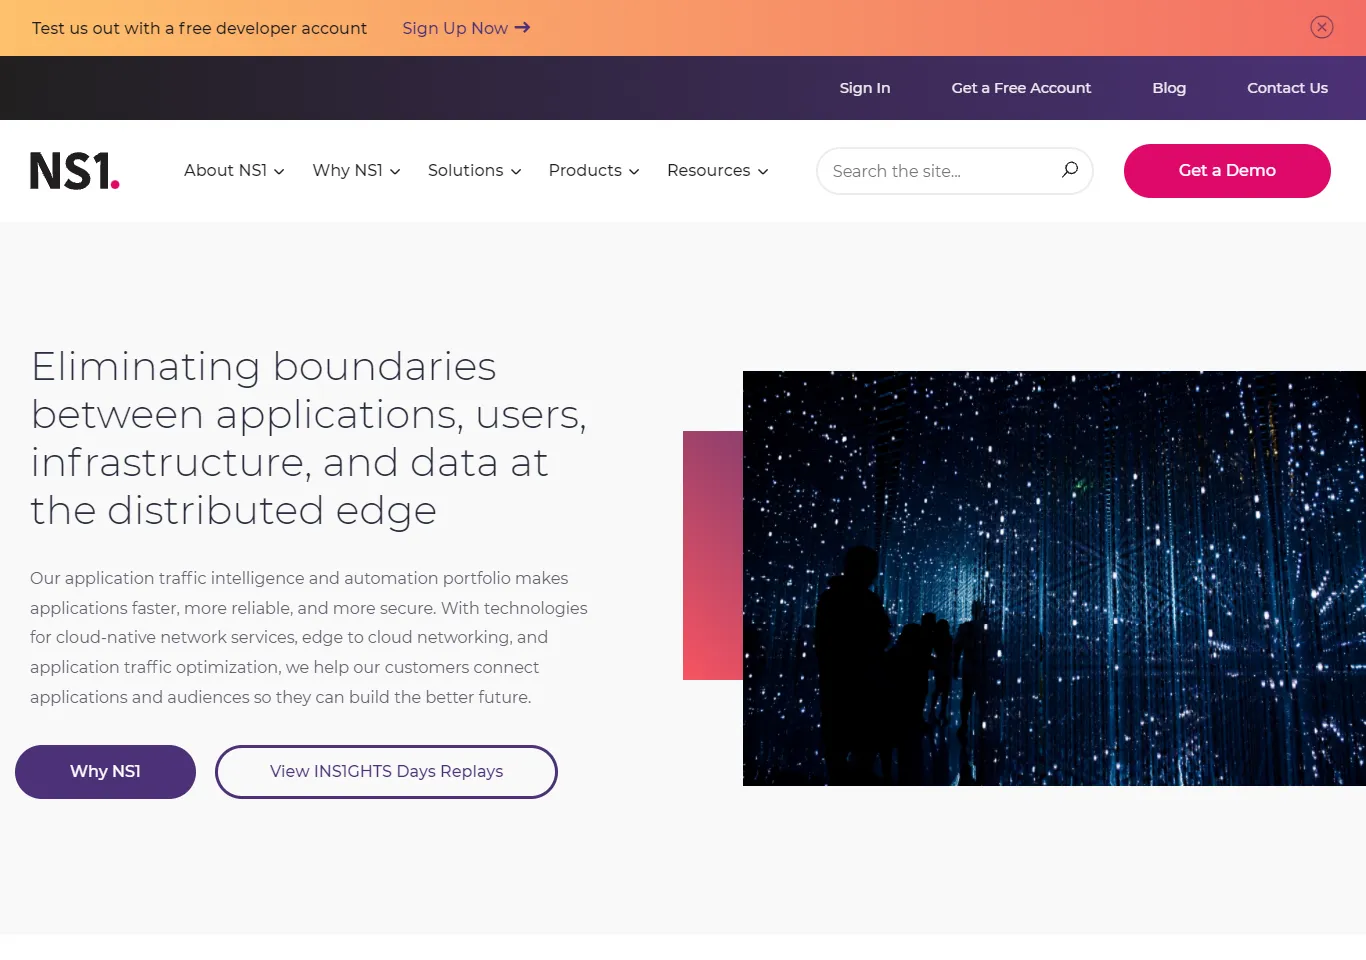Image resolution: width=1366 pixels, height=960 pixels.
Task: Expand the Resources dropdown
Action: (x=708, y=171)
